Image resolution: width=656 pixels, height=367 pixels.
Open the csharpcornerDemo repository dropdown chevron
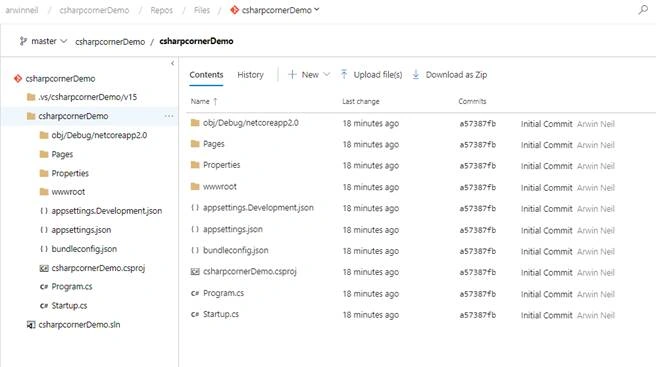(x=317, y=10)
